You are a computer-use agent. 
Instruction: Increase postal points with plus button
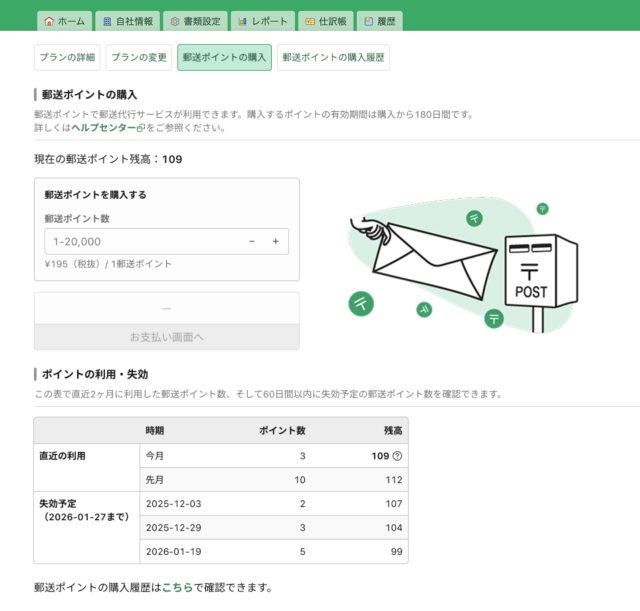pos(275,241)
